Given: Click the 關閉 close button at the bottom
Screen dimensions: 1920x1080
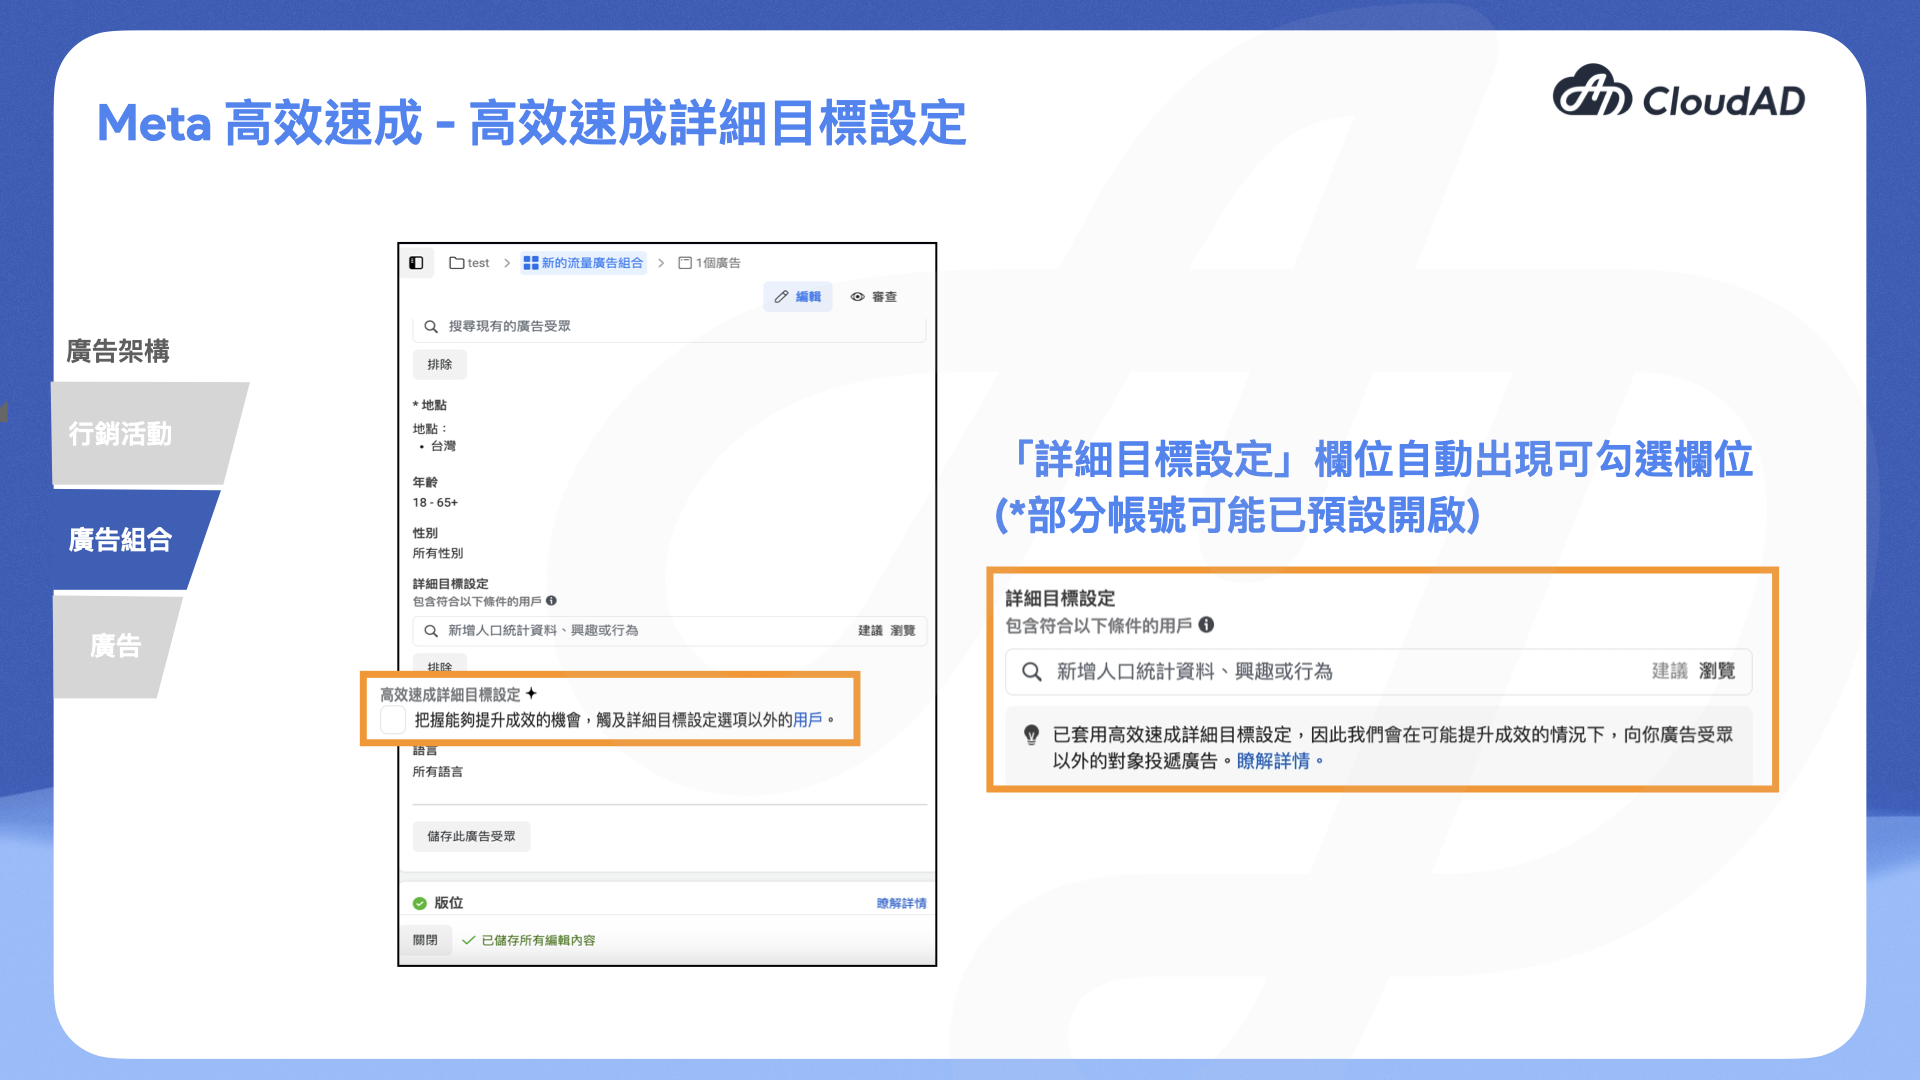Looking at the screenshot, I should click(426, 939).
